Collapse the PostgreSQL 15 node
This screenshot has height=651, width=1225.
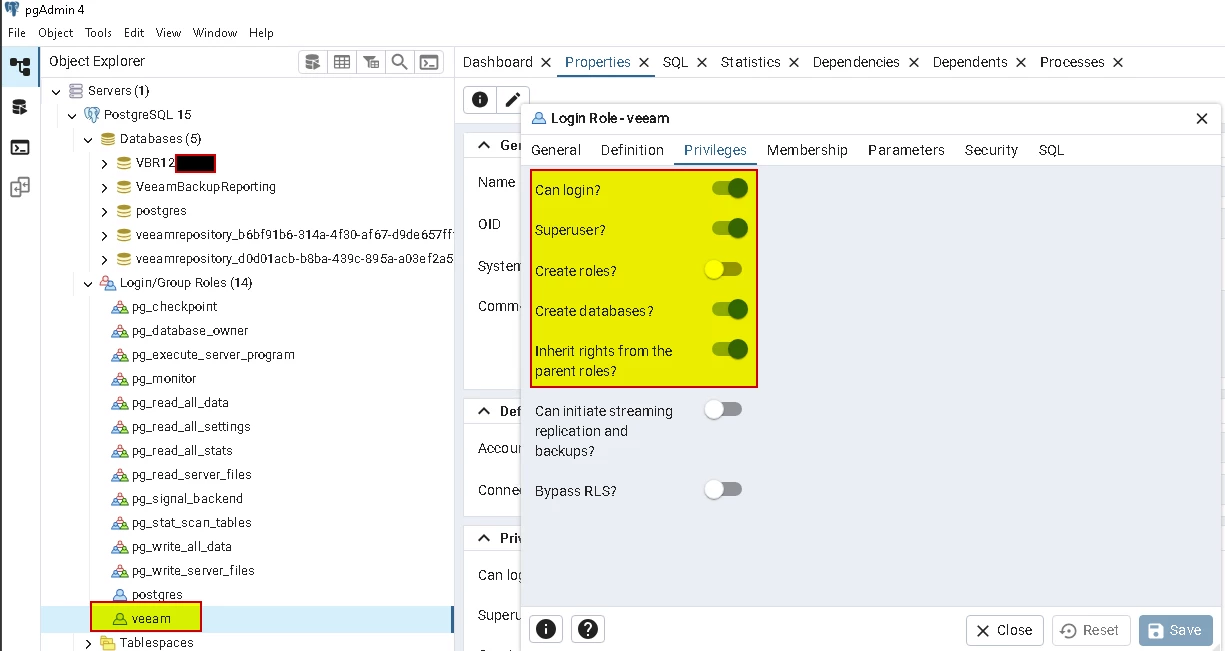[x=73, y=115]
